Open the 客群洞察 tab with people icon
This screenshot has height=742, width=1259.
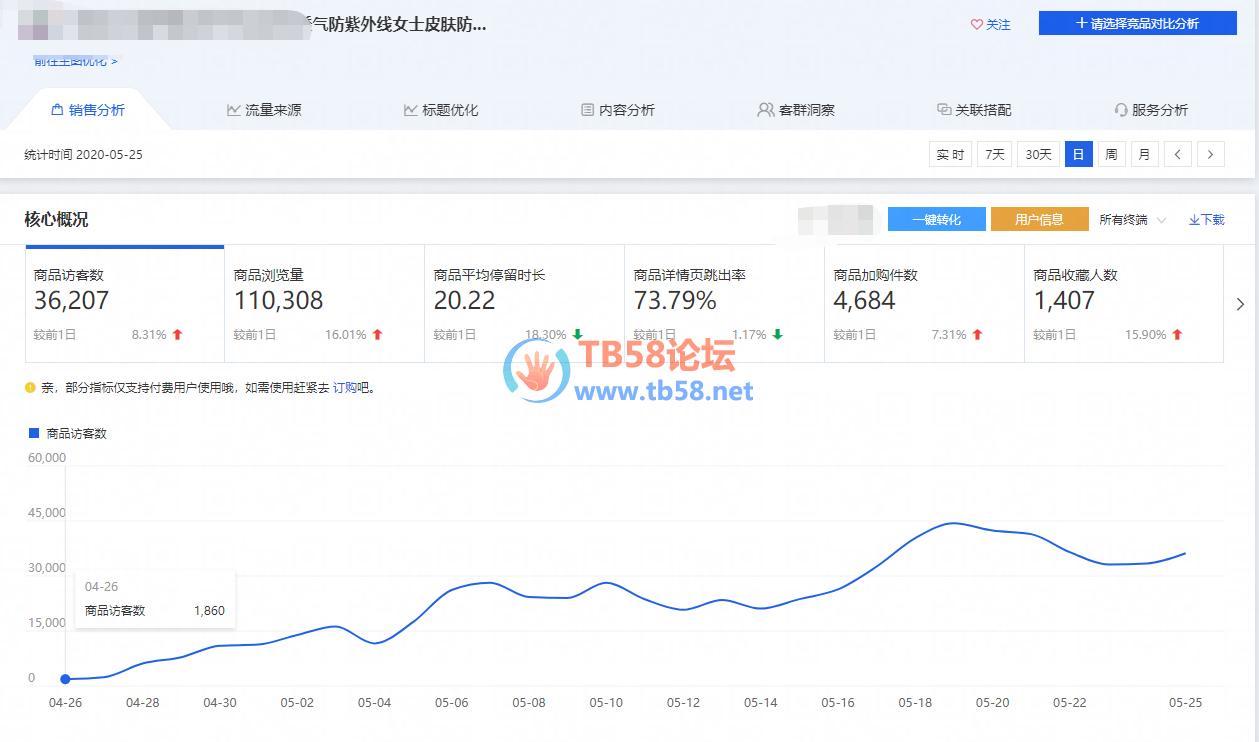pyautogui.click(x=796, y=110)
